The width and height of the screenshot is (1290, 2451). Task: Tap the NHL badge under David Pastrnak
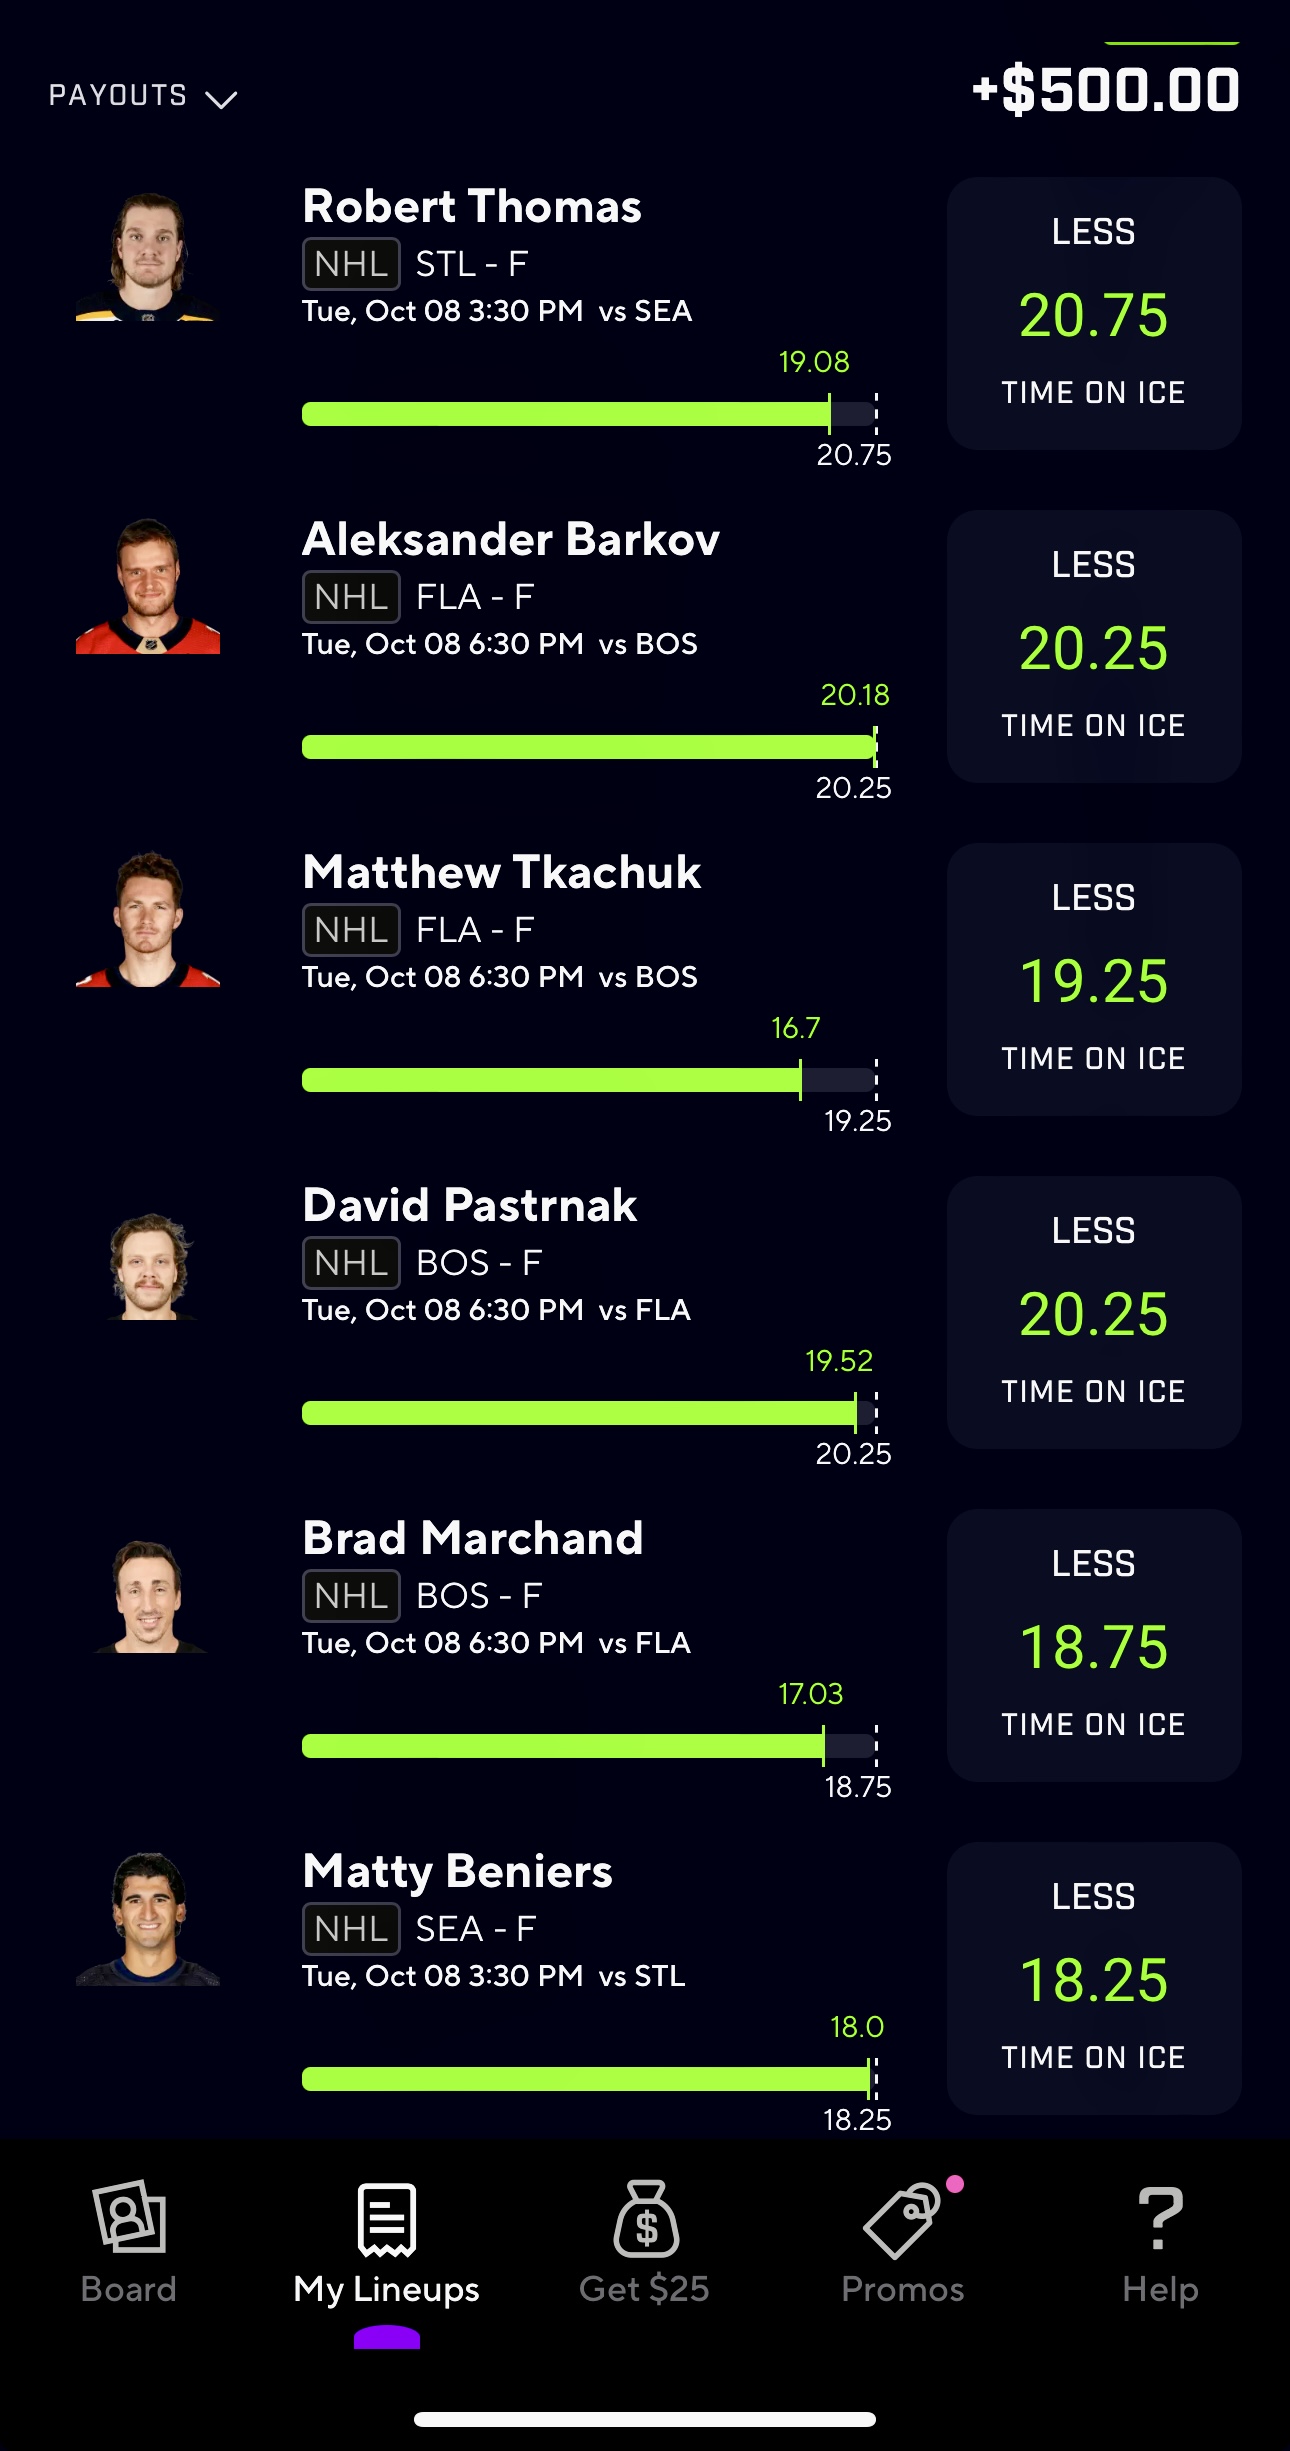tap(351, 1263)
